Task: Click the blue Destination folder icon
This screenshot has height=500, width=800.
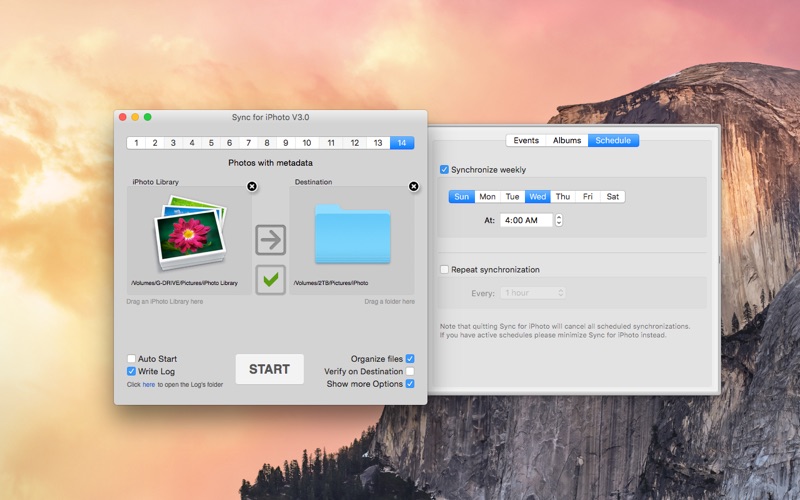Action: coord(353,234)
